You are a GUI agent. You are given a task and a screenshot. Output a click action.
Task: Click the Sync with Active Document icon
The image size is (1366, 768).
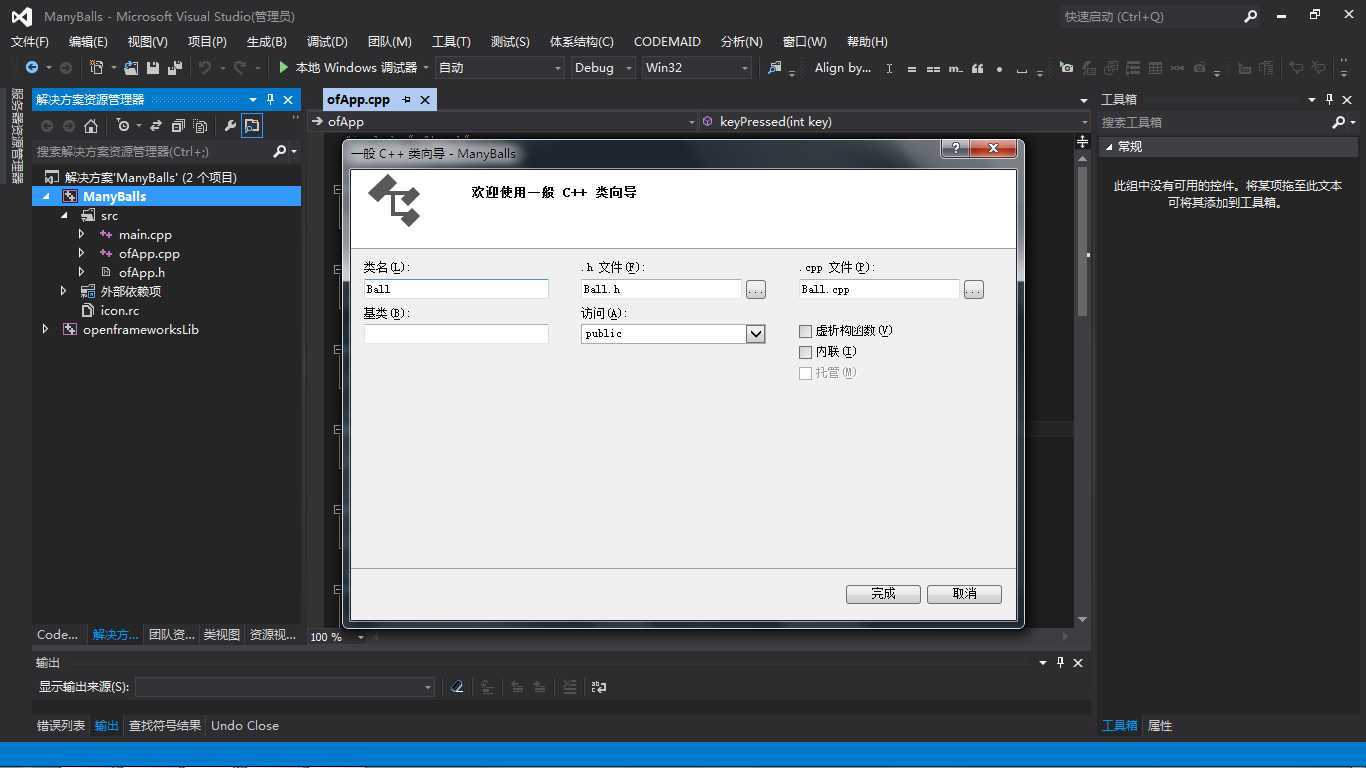(155, 125)
